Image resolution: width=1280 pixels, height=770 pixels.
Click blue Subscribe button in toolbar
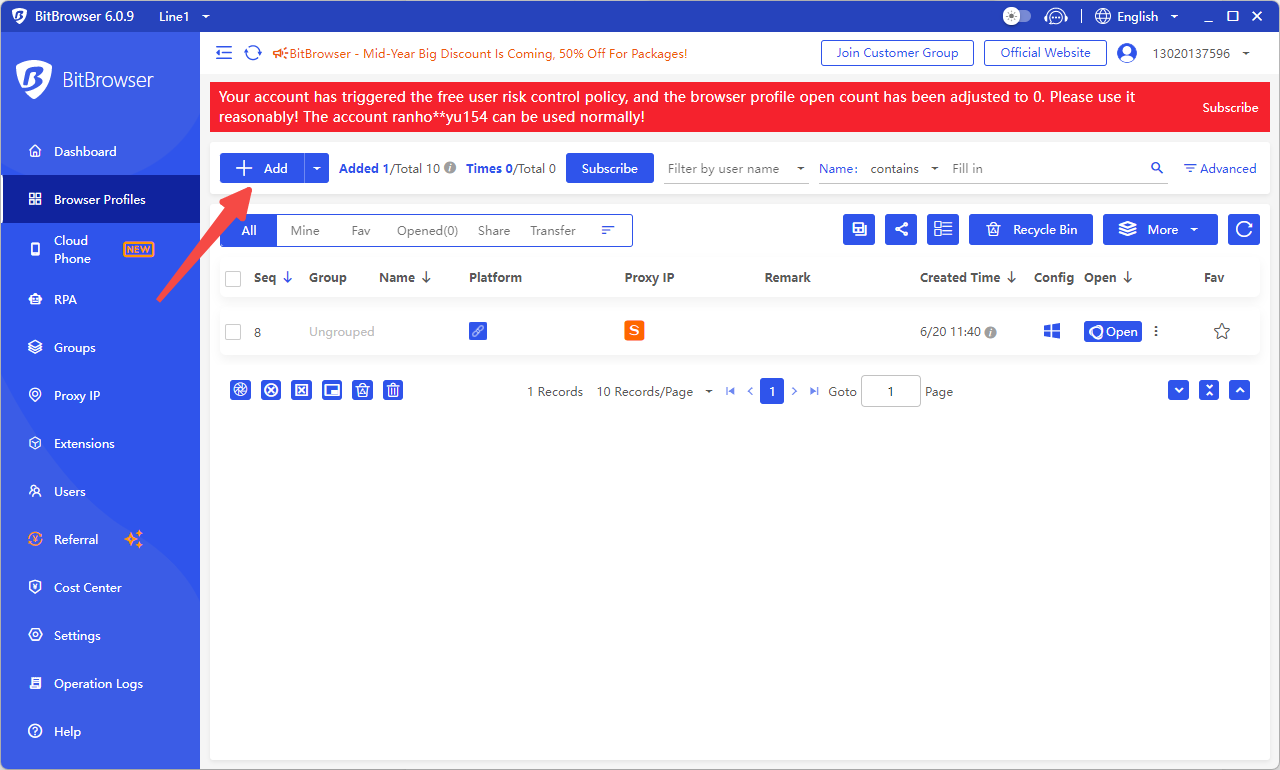coord(610,168)
